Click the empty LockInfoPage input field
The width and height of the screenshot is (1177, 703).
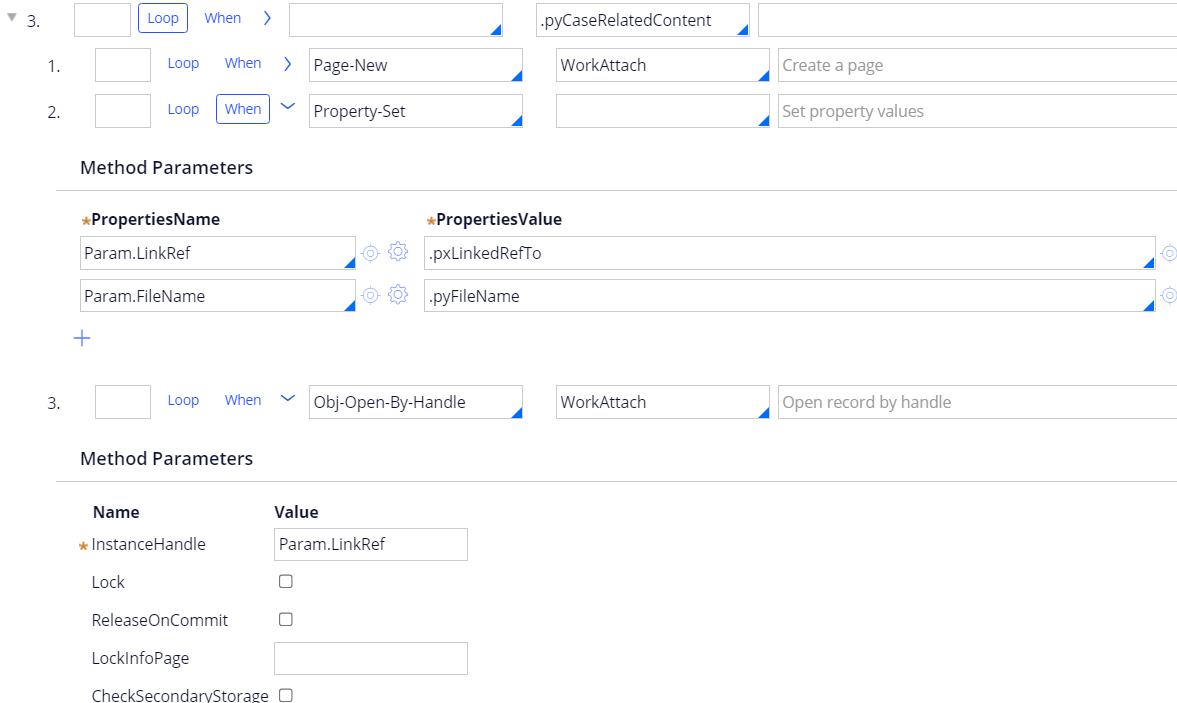[370, 658]
